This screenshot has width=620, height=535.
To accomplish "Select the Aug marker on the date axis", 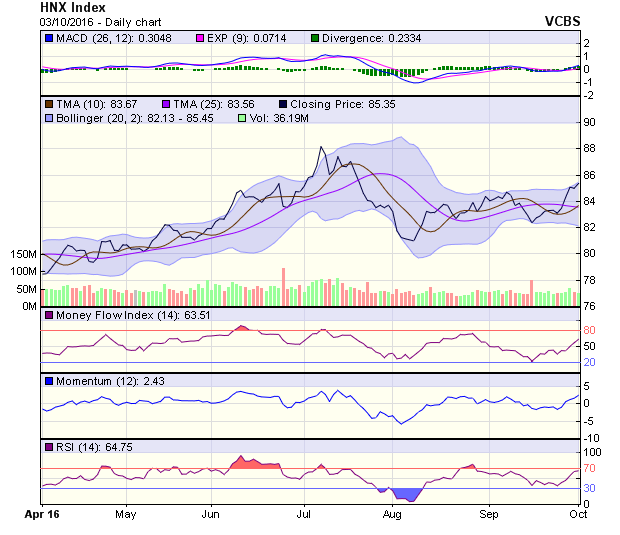I will click(x=392, y=513).
